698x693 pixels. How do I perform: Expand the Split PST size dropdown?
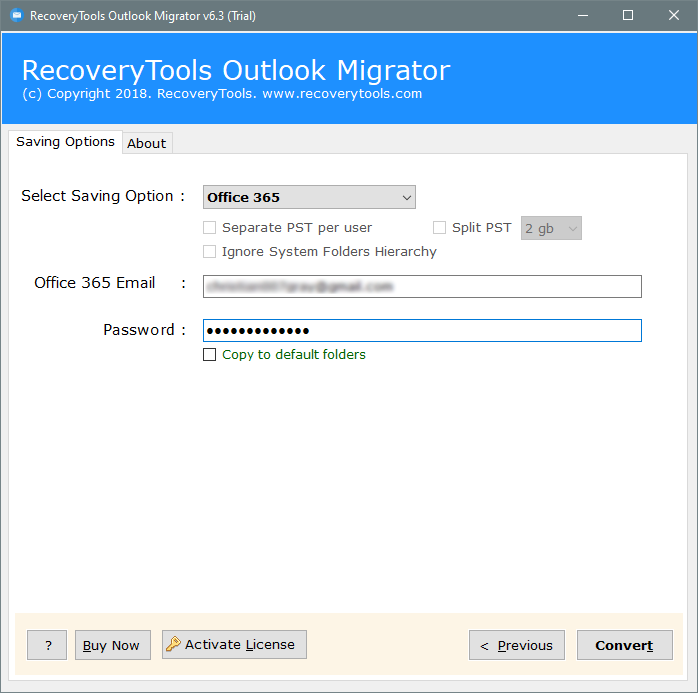click(x=551, y=228)
